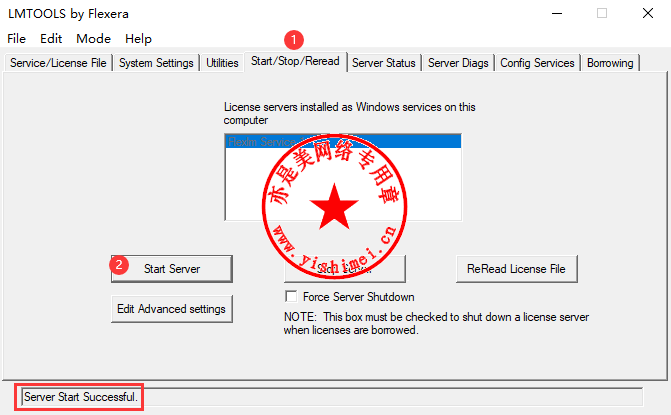Screen dimensions: 671x415
Task: Open the Utilities tab
Action: (x=222, y=63)
